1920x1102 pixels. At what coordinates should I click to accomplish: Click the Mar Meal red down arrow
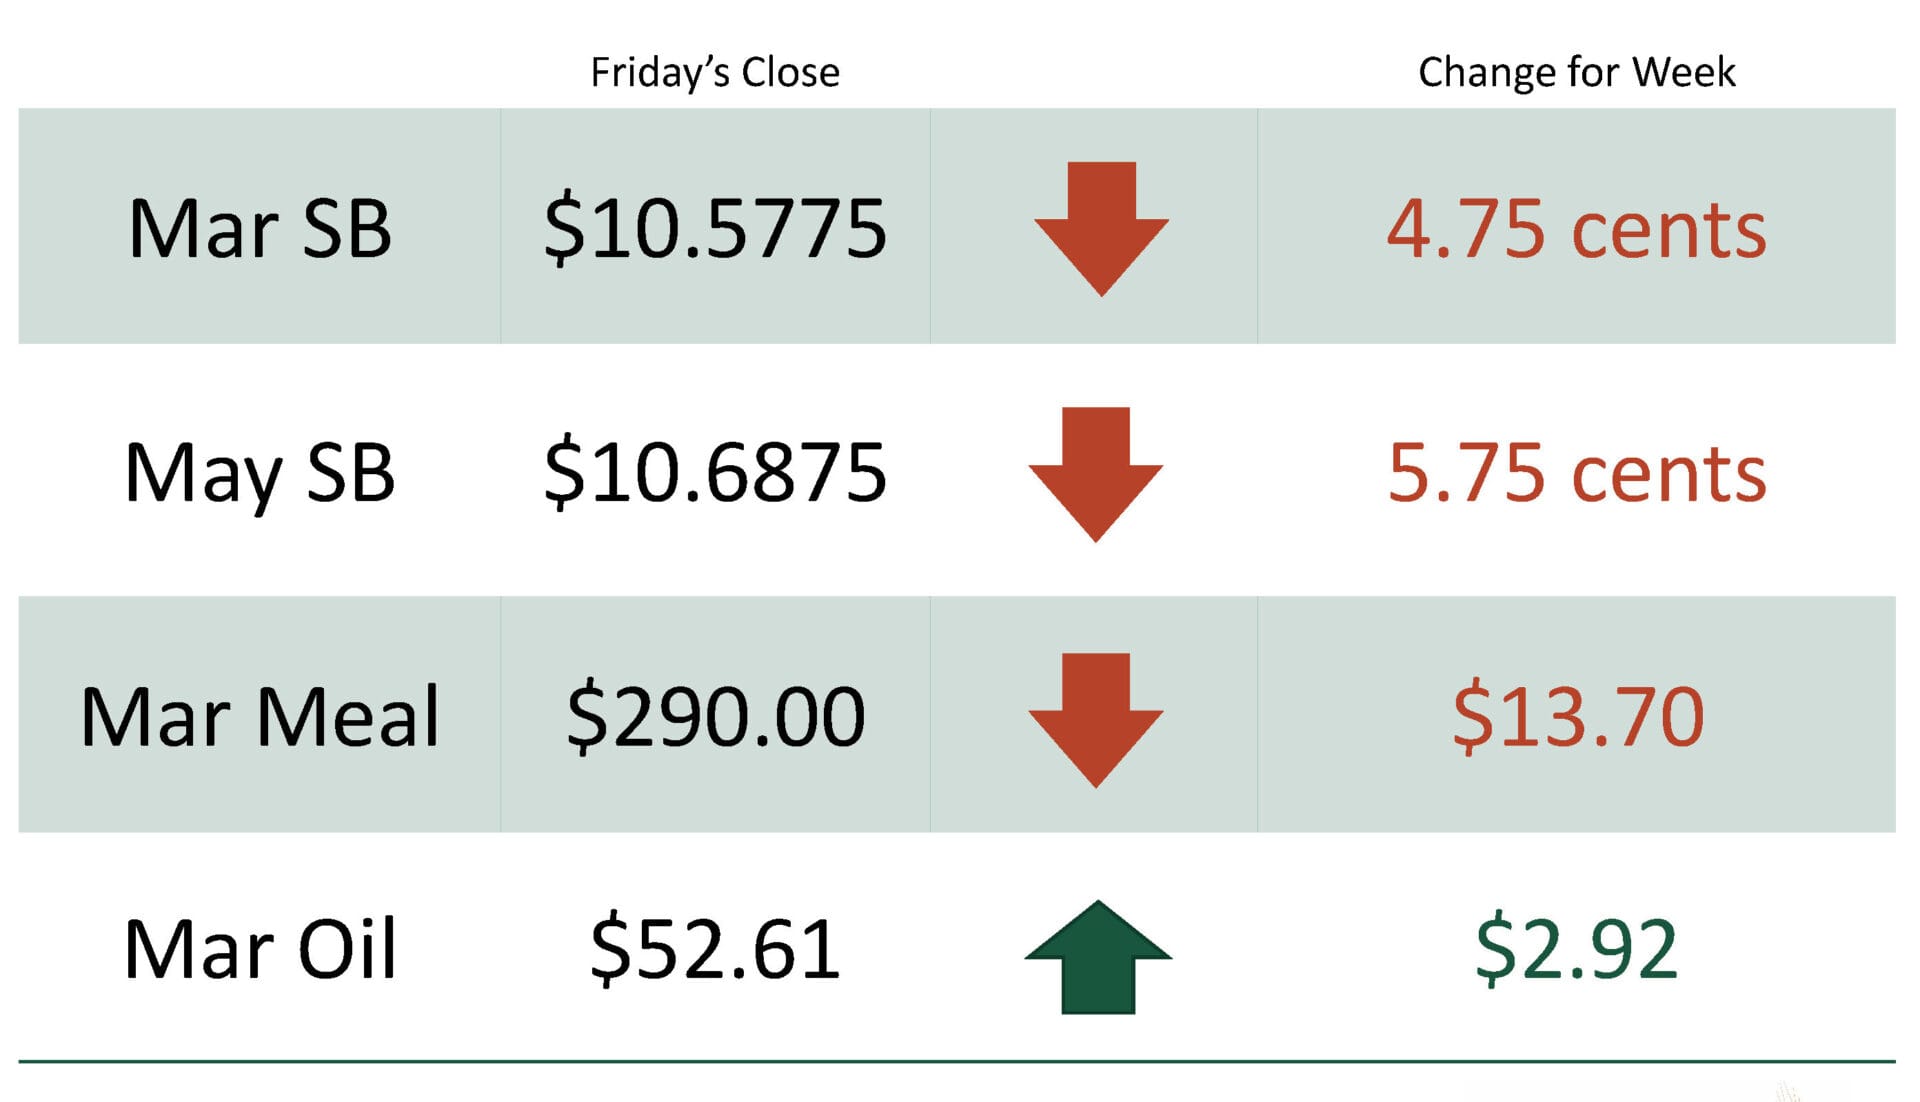1096,718
